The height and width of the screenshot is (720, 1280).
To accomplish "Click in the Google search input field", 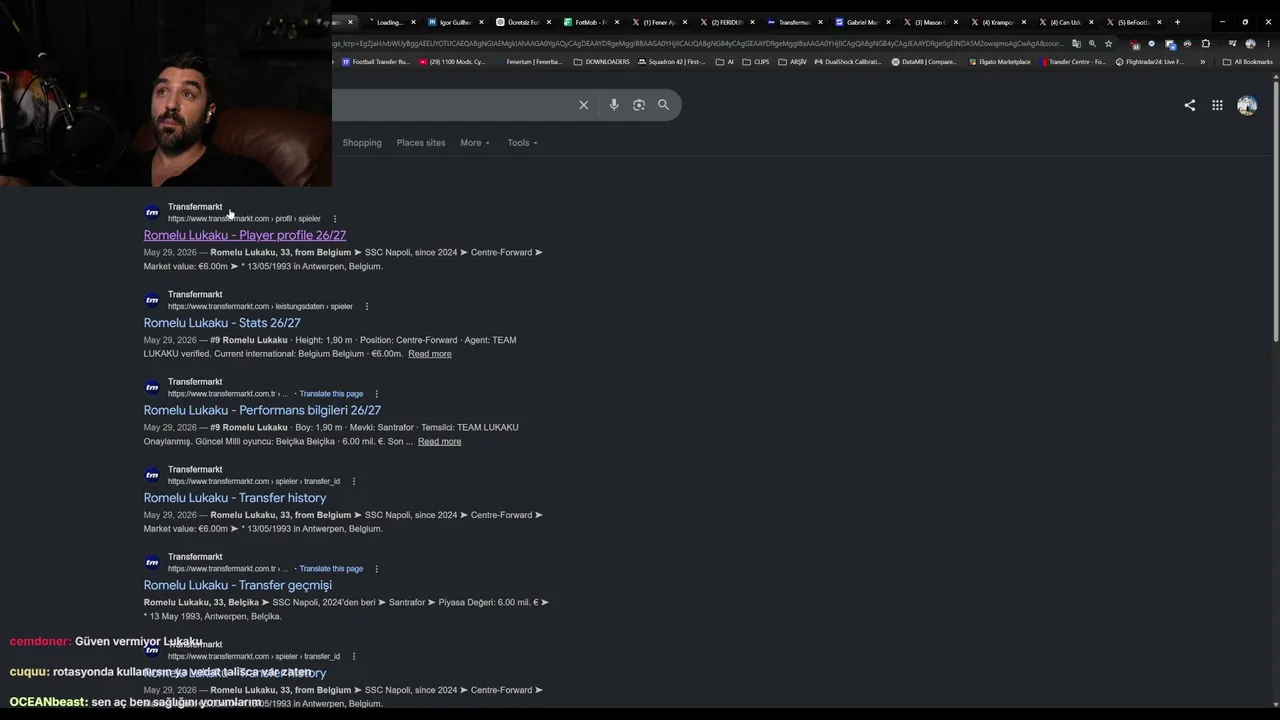I will (450, 105).
